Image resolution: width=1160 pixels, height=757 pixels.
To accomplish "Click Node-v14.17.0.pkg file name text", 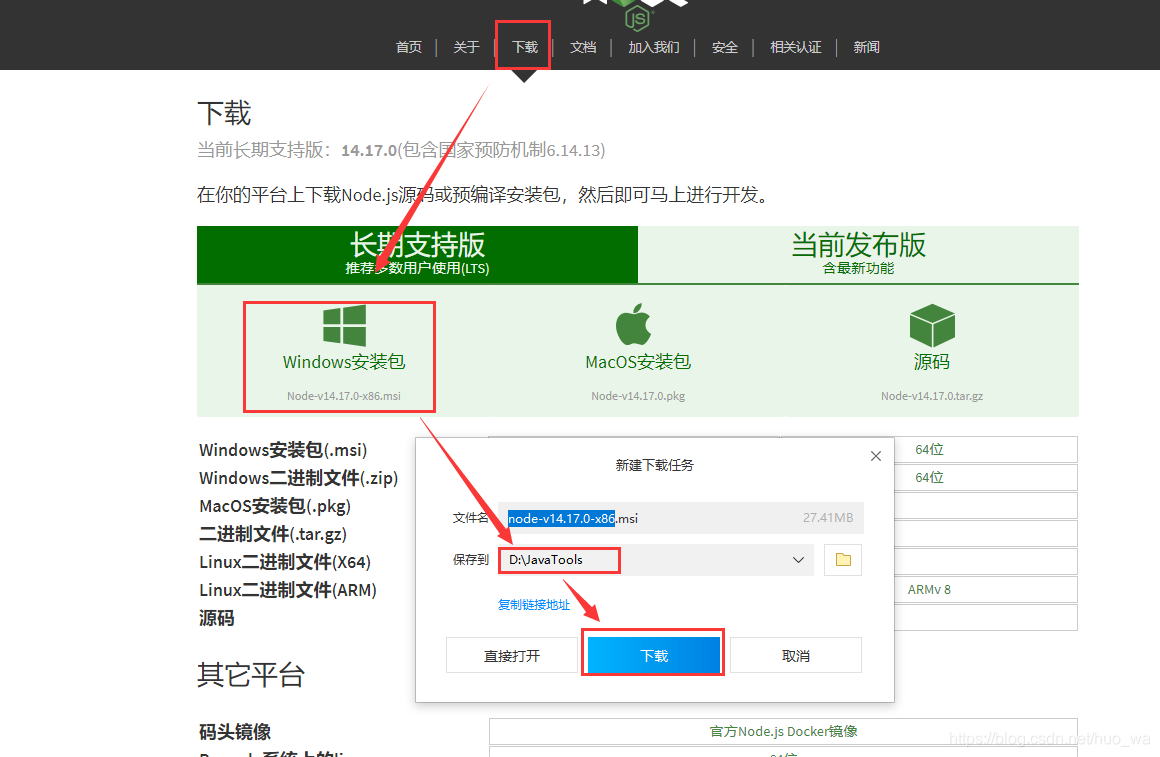I will pos(638,396).
